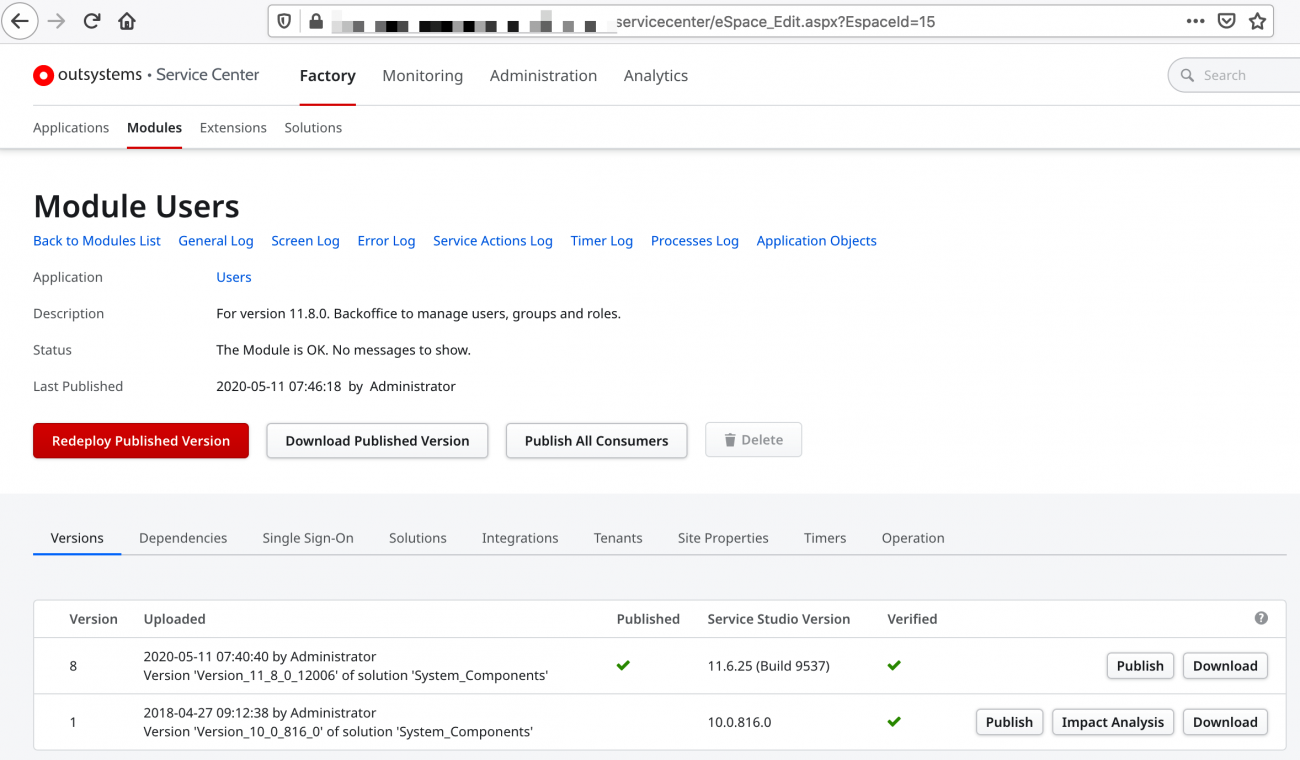This screenshot has height=760, width=1300.
Task: Open browser home page icon
Action: 127,21
